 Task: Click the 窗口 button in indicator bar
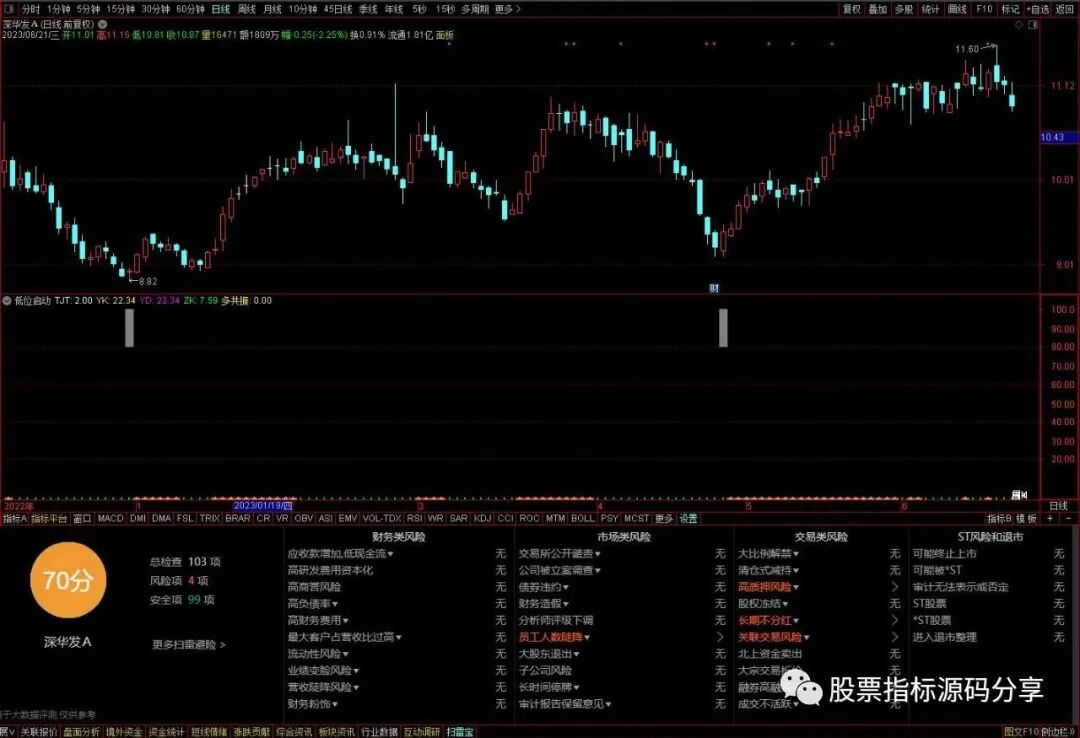(x=82, y=518)
